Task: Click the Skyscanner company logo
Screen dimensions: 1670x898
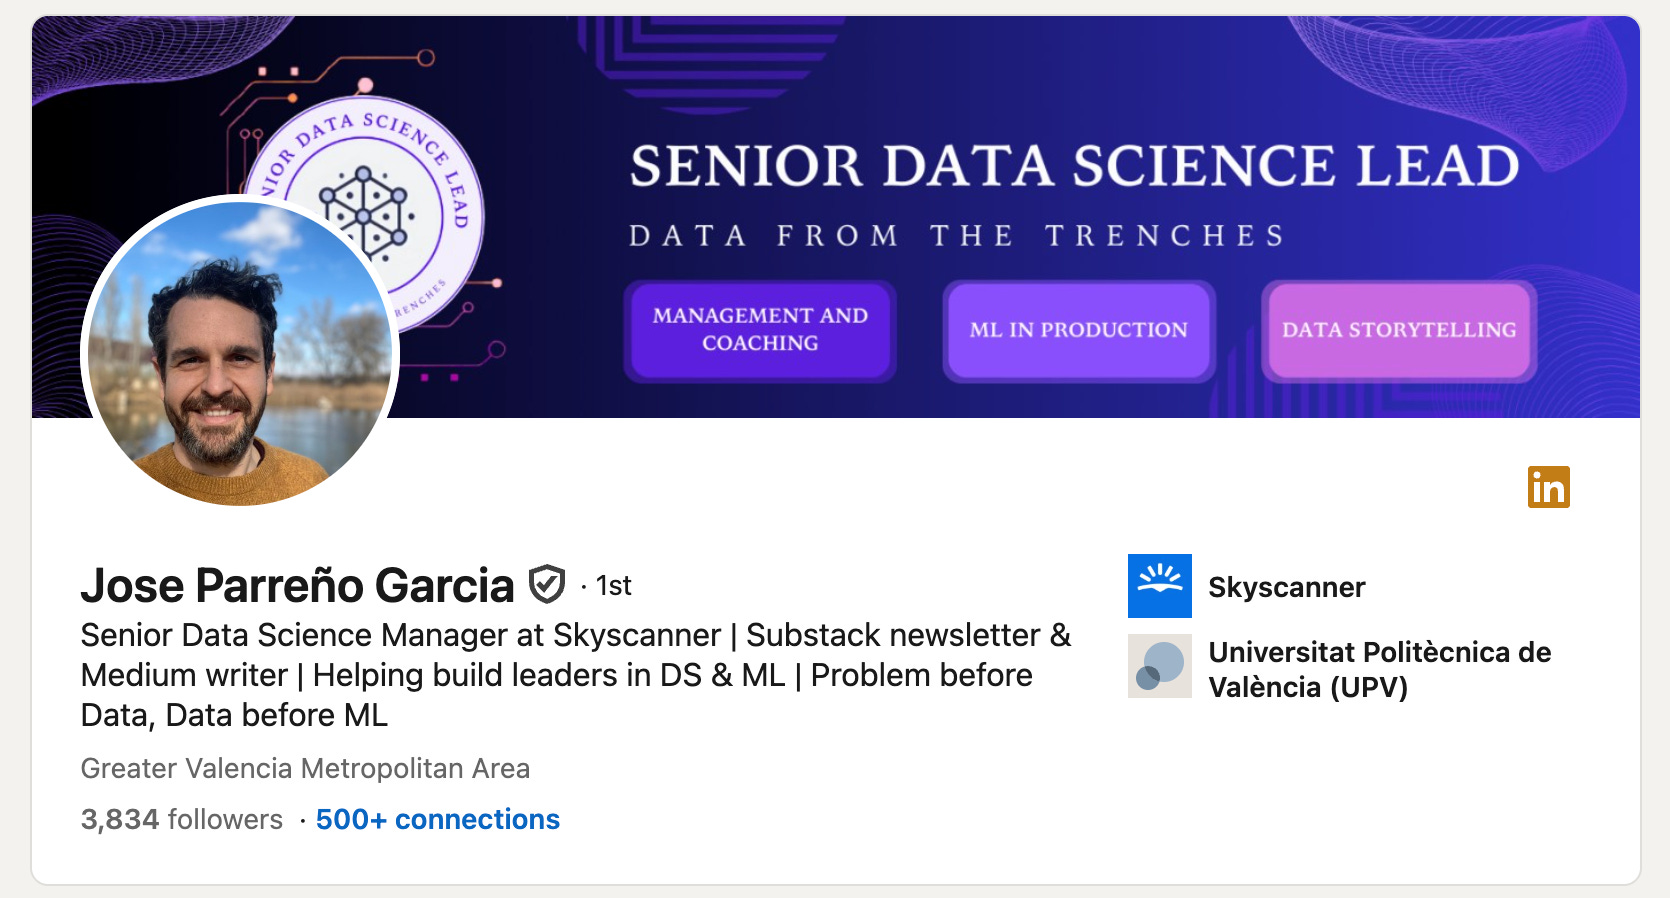Action: tap(1159, 586)
